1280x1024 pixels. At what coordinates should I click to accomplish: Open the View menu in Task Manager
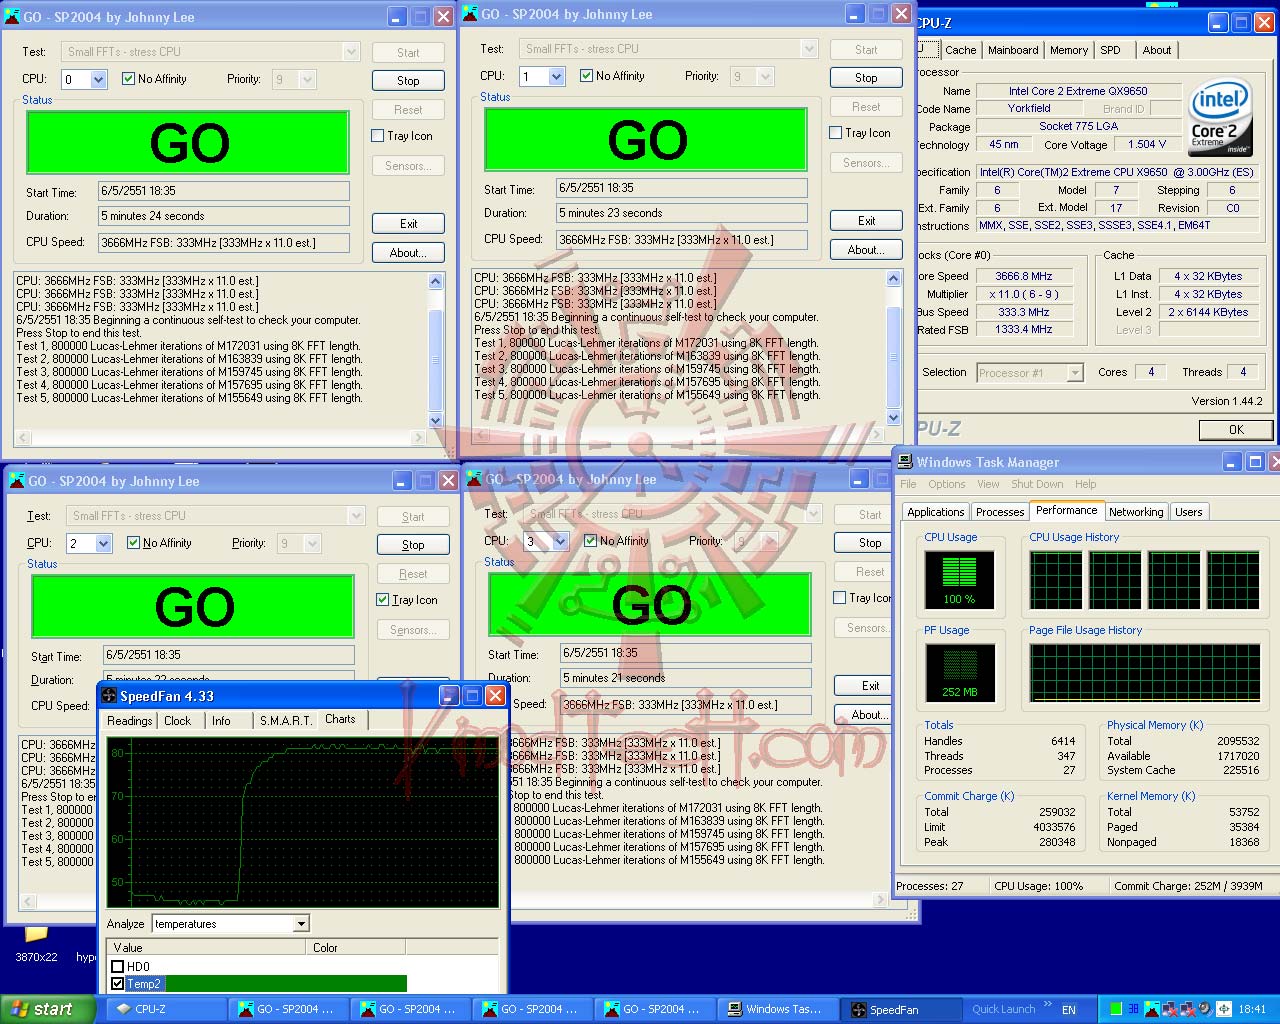tap(988, 484)
